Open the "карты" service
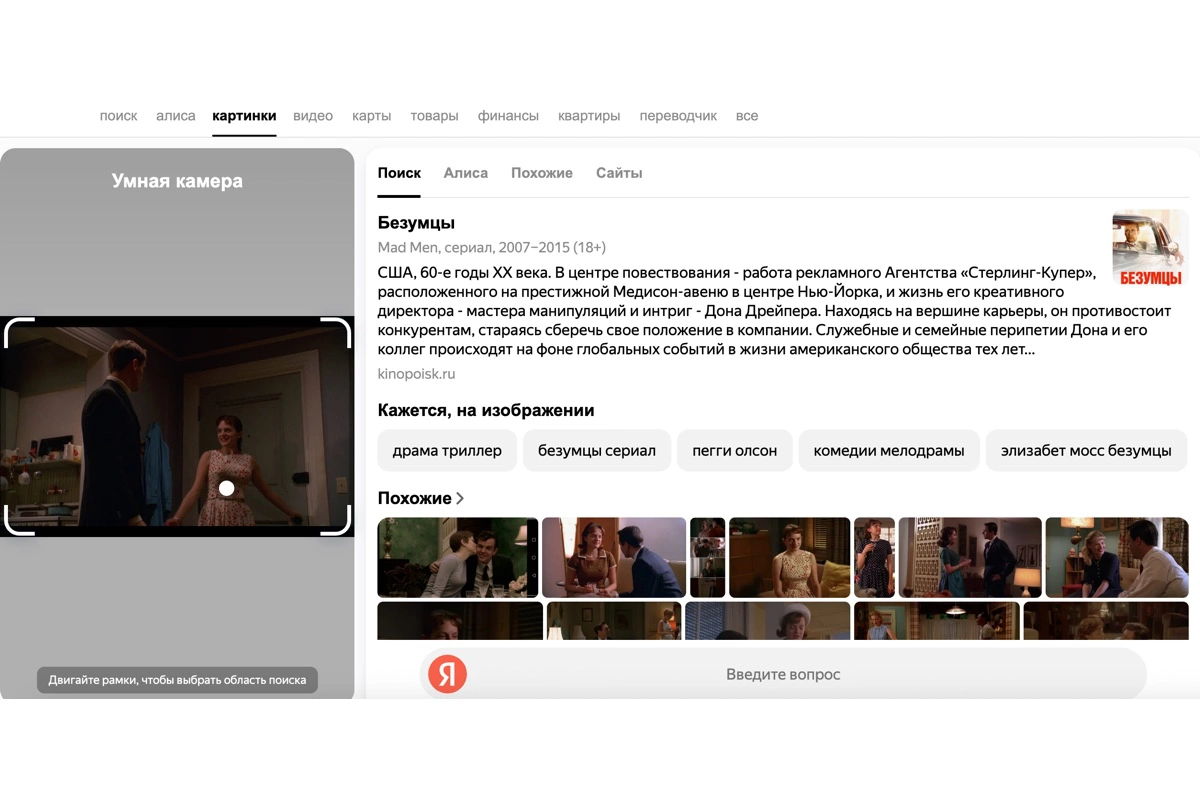This screenshot has width=1200, height=800. point(372,116)
